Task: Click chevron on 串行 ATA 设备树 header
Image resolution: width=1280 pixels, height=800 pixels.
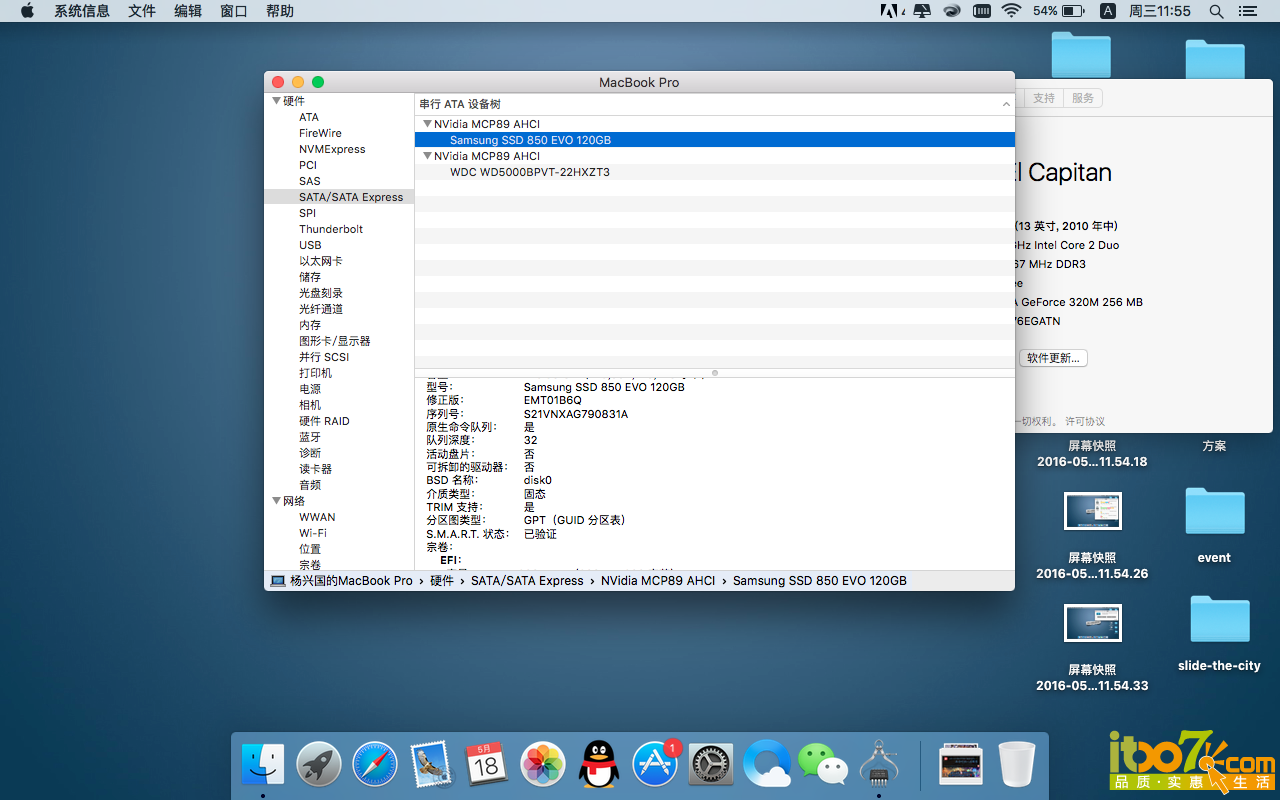Action: [1006, 104]
